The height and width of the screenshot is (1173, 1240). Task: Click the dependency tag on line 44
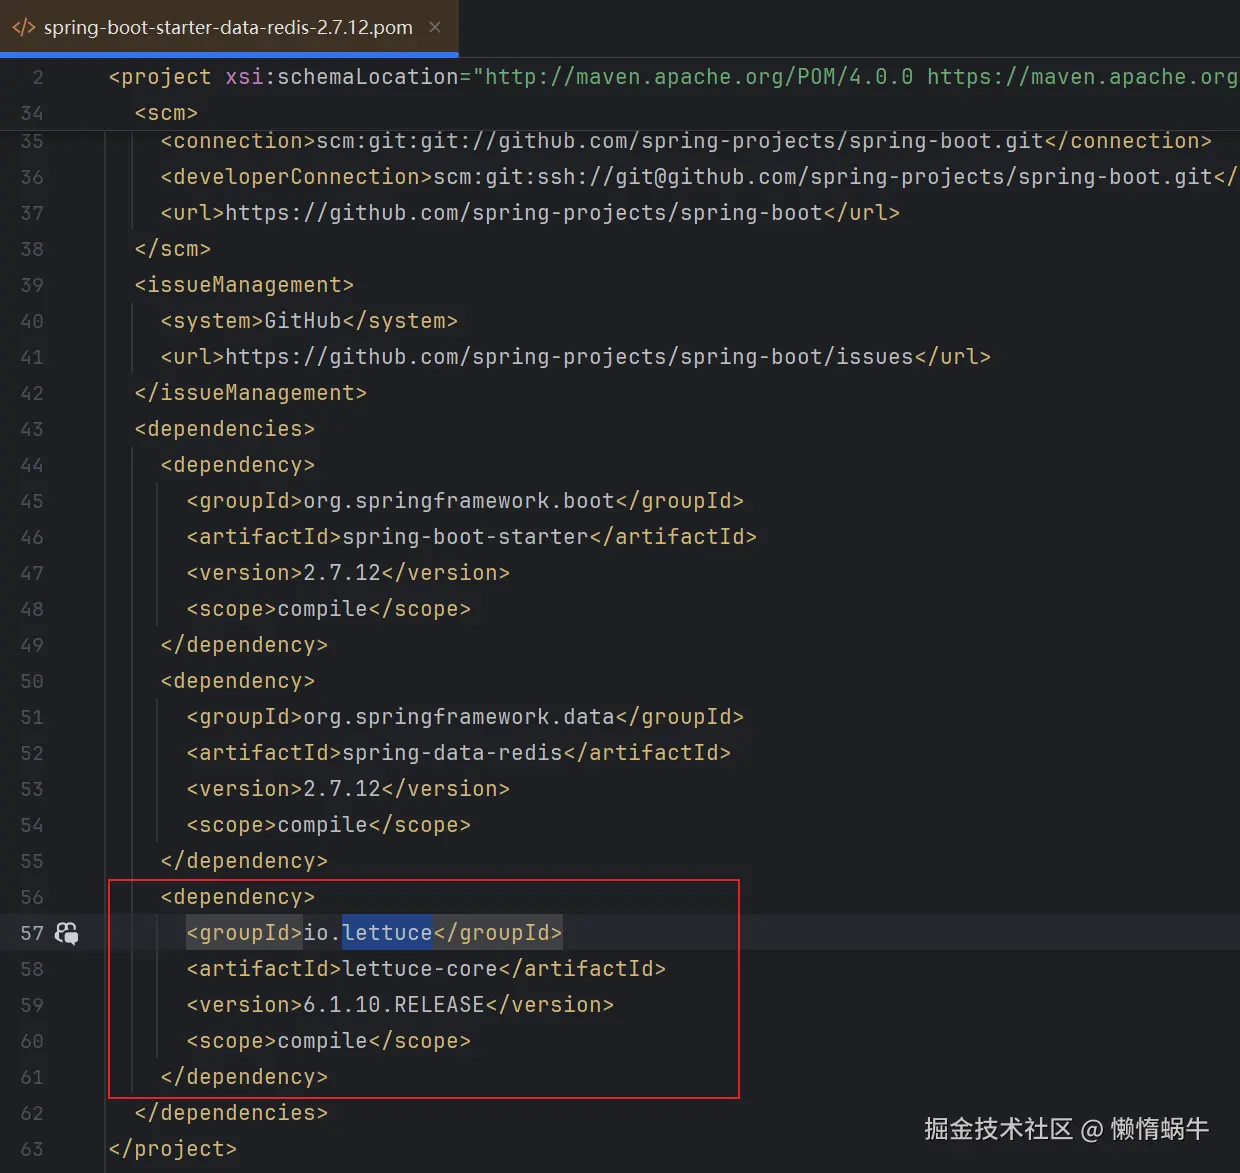pyautogui.click(x=238, y=465)
